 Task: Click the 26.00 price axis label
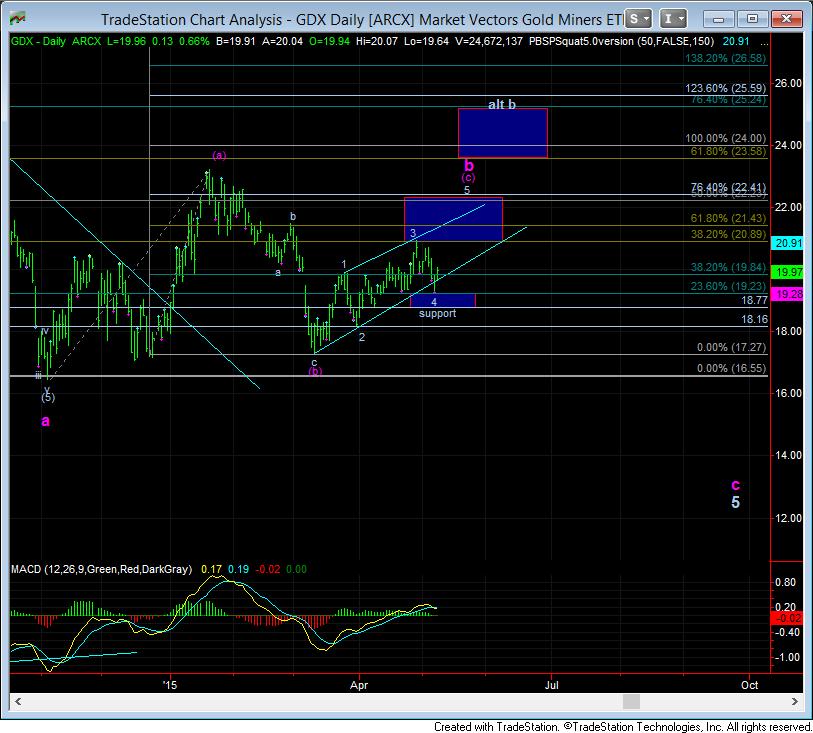click(x=788, y=83)
